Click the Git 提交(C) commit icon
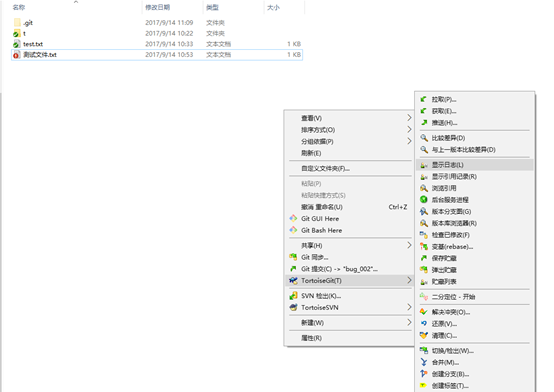554x392 pixels. (293, 269)
